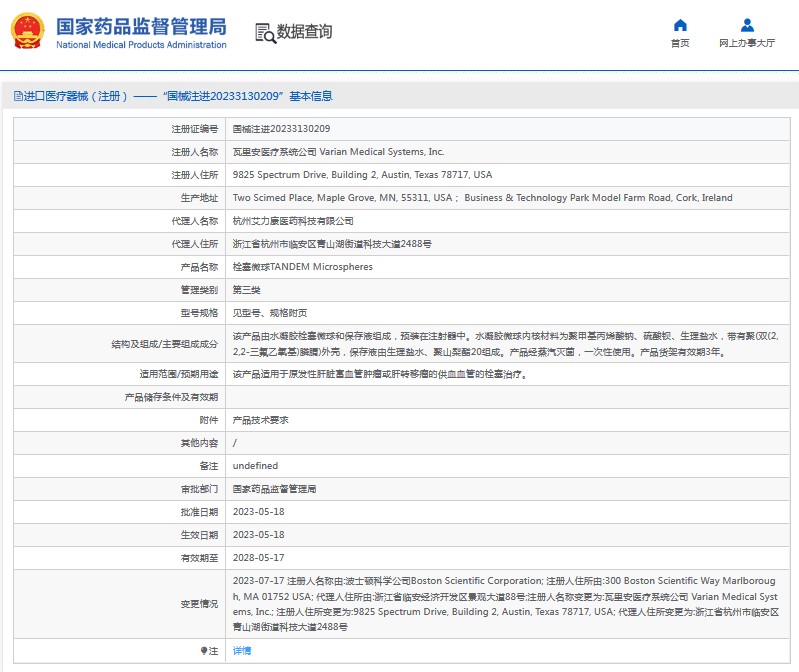Click the national emblem logo

[x=27, y=31]
